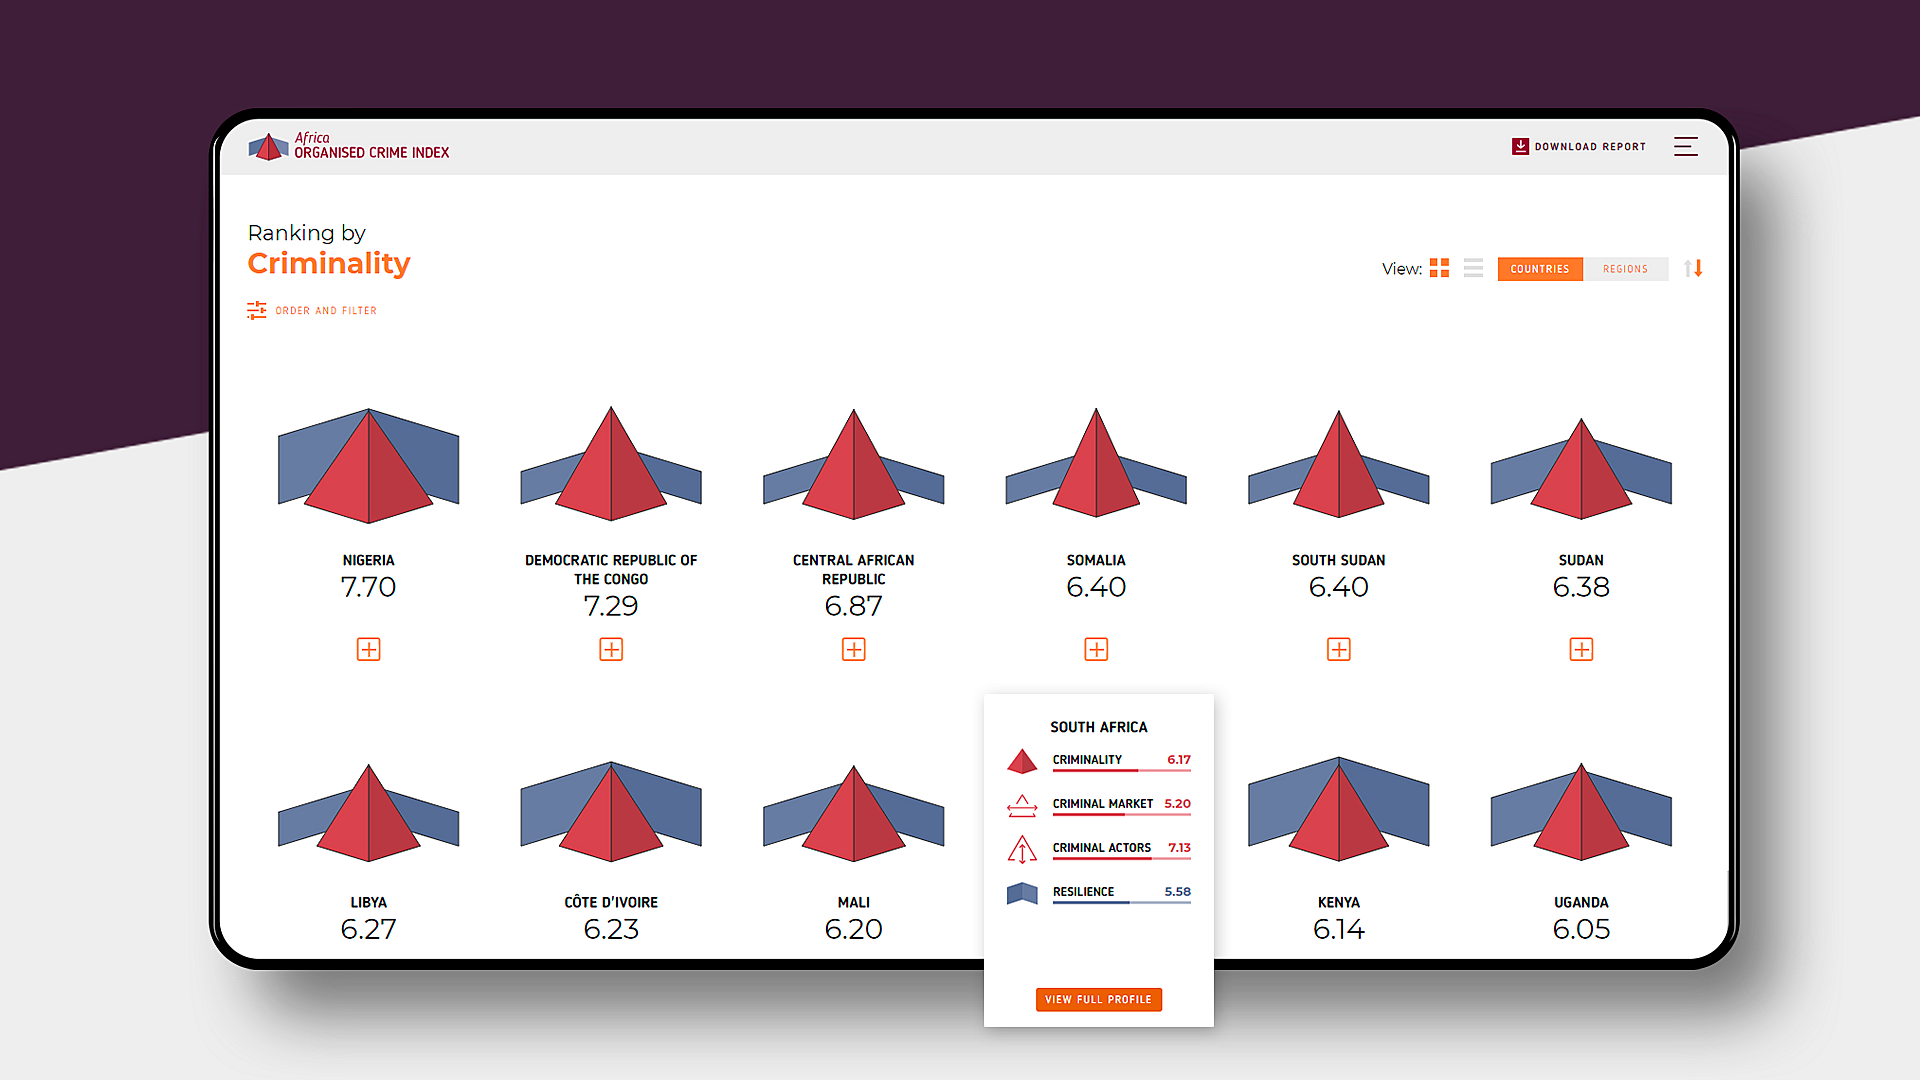Click Sudan score 6.38
Viewport: 1920px width, 1080px height.
point(1581,587)
